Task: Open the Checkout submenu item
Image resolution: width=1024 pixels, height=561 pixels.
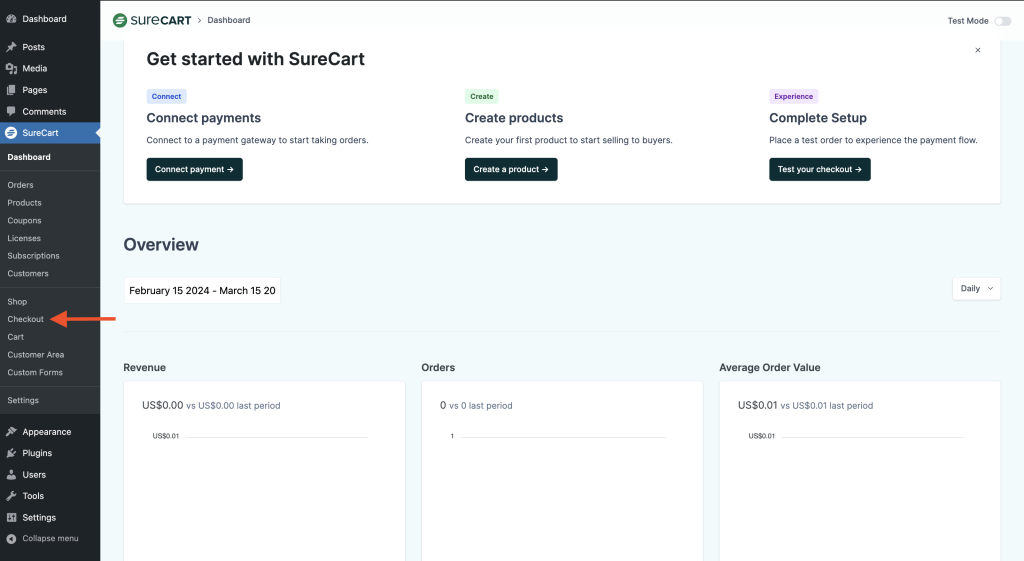Action: 25,319
